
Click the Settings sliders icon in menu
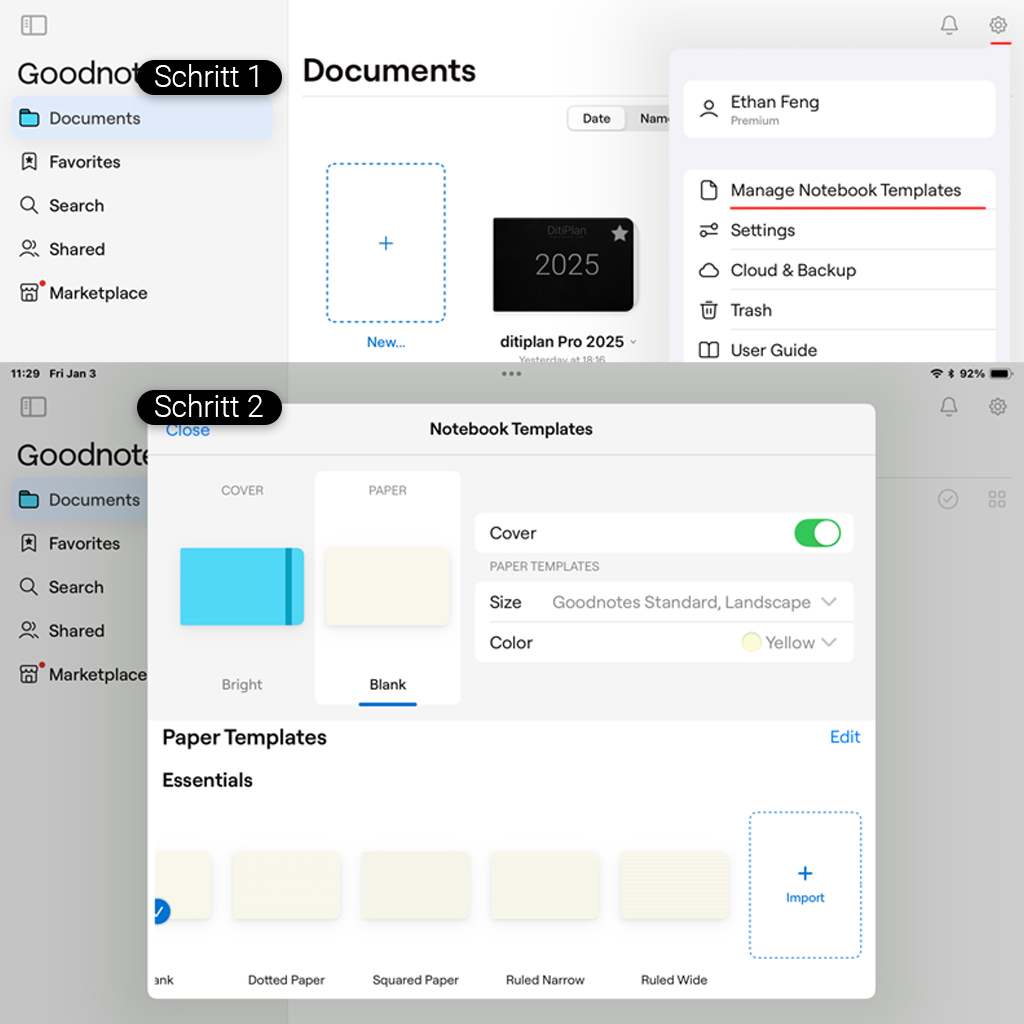point(708,230)
